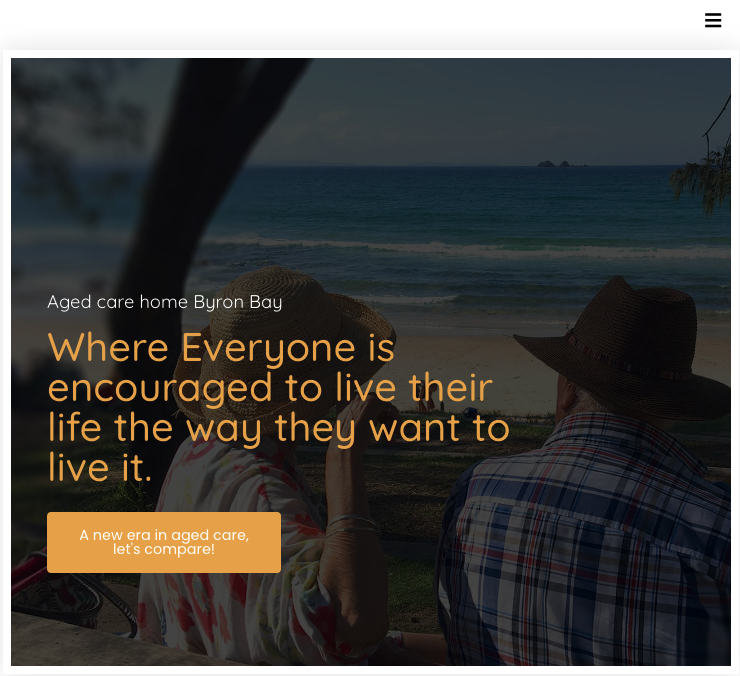Click the man's plaid shirt in photo
The width and height of the screenshot is (740, 676).
click(585, 543)
